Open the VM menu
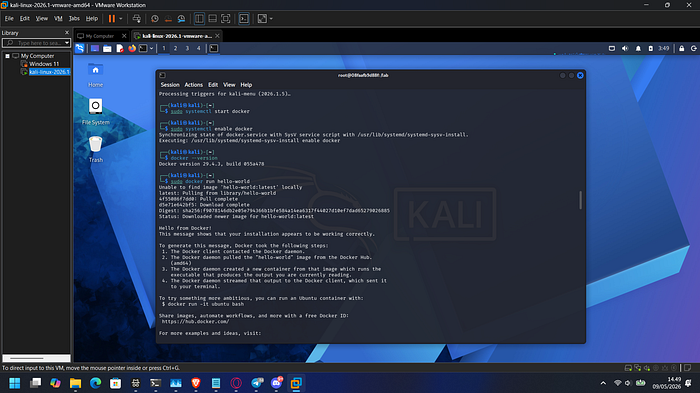Image resolution: width=700 pixels, height=393 pixels. coord(58,19)
